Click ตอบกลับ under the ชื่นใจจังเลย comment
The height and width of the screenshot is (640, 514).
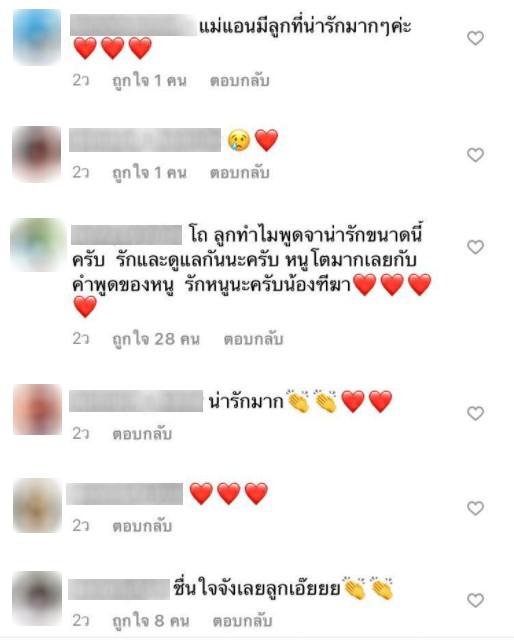point(242,621)
